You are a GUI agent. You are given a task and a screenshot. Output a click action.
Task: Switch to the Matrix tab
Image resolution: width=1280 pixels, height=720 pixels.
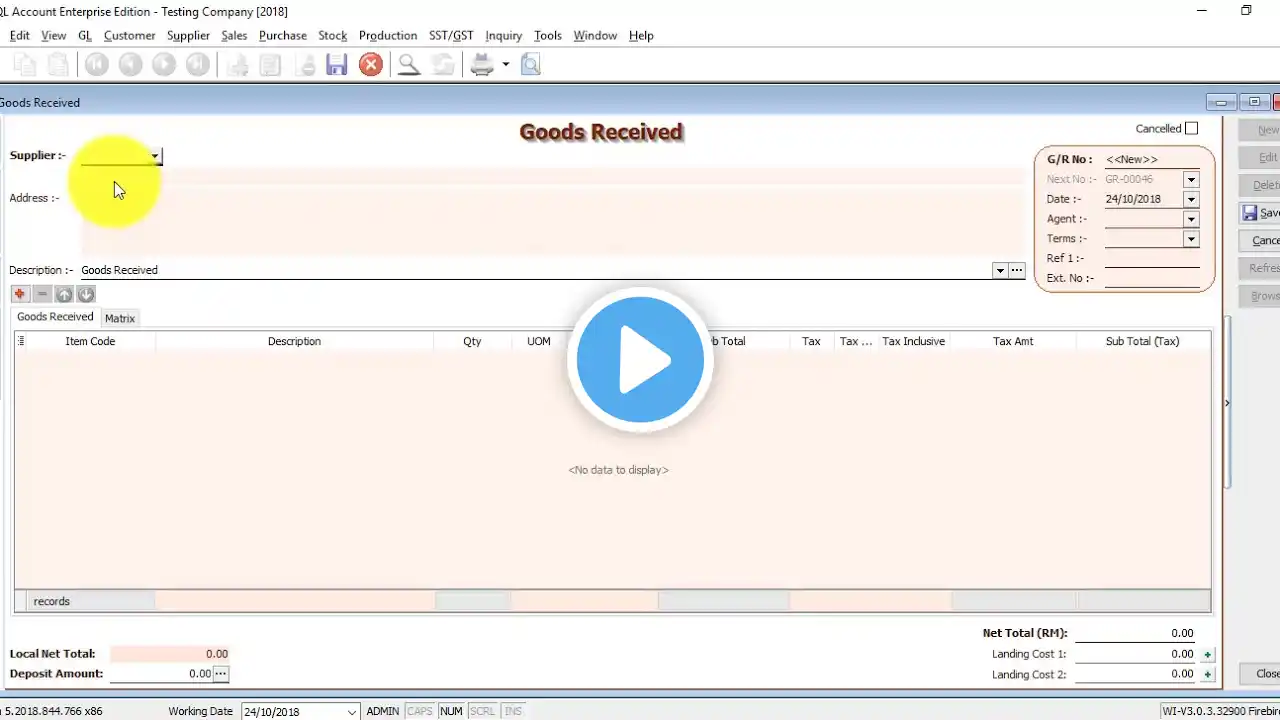[120, 318]
